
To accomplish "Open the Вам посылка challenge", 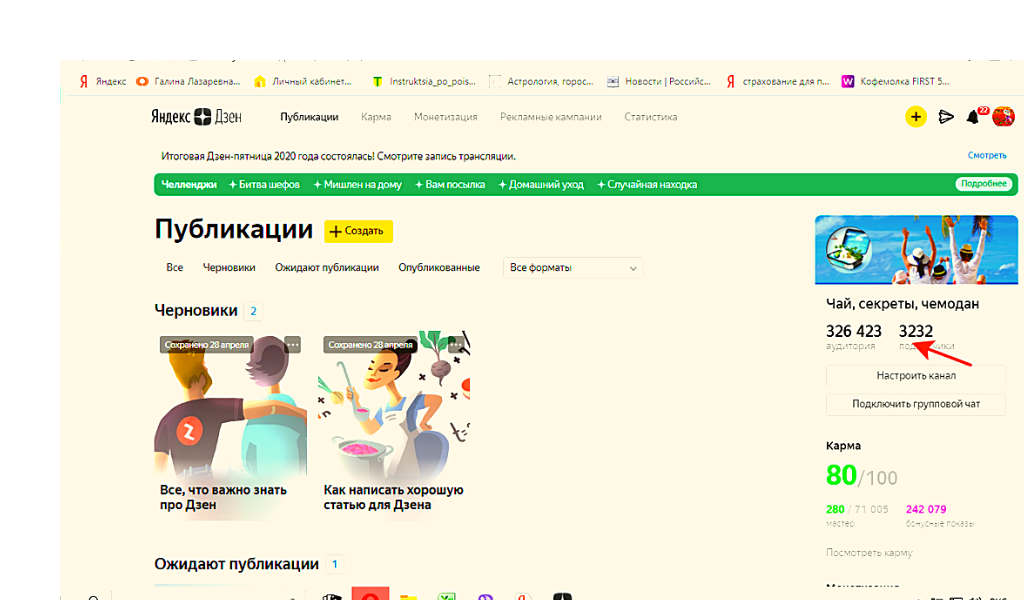I will (450, 185).
